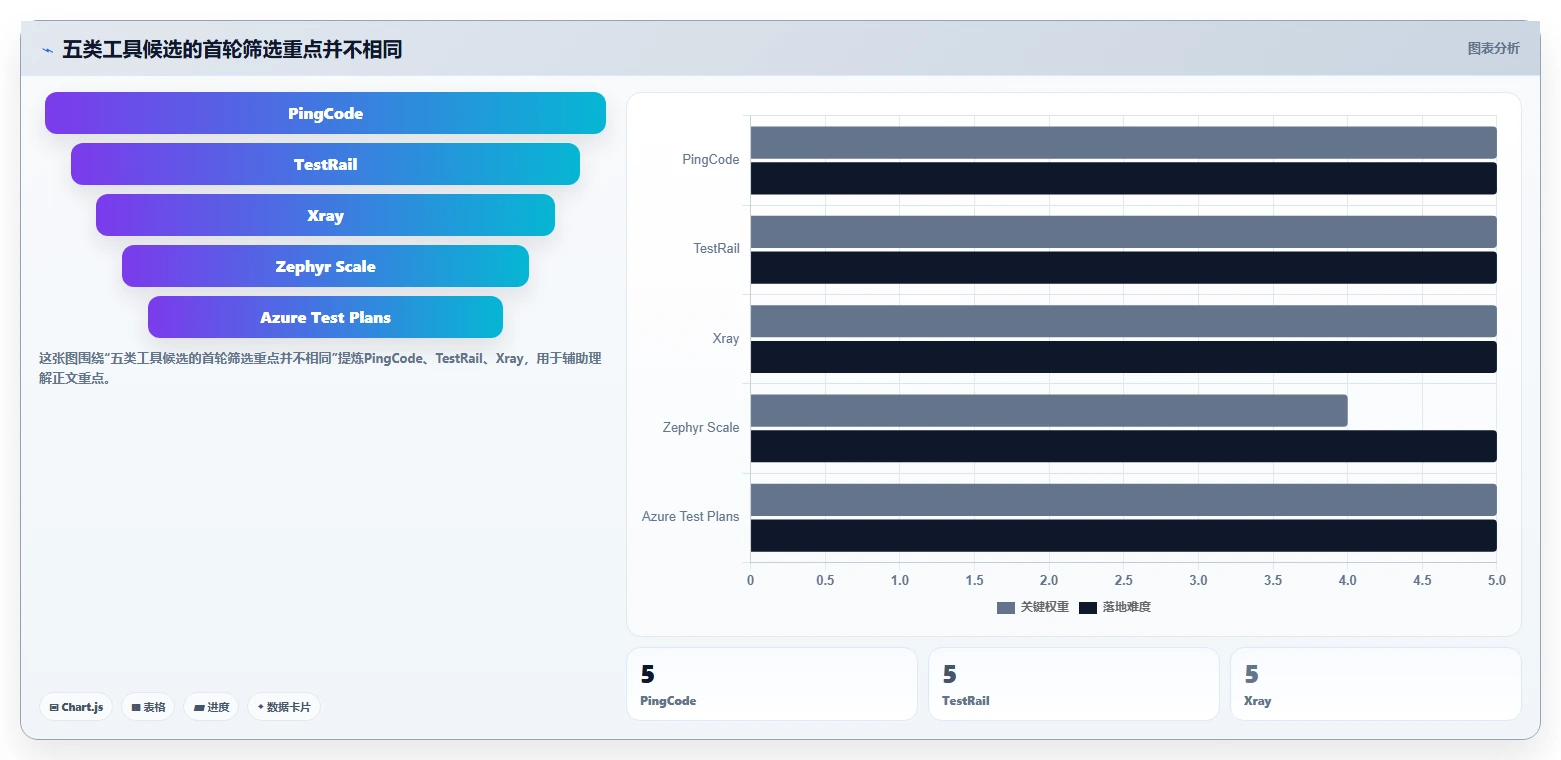1561x760 pixels.
Task: Click the icon in the 进度 tag
Action: (x=199, y=707)
